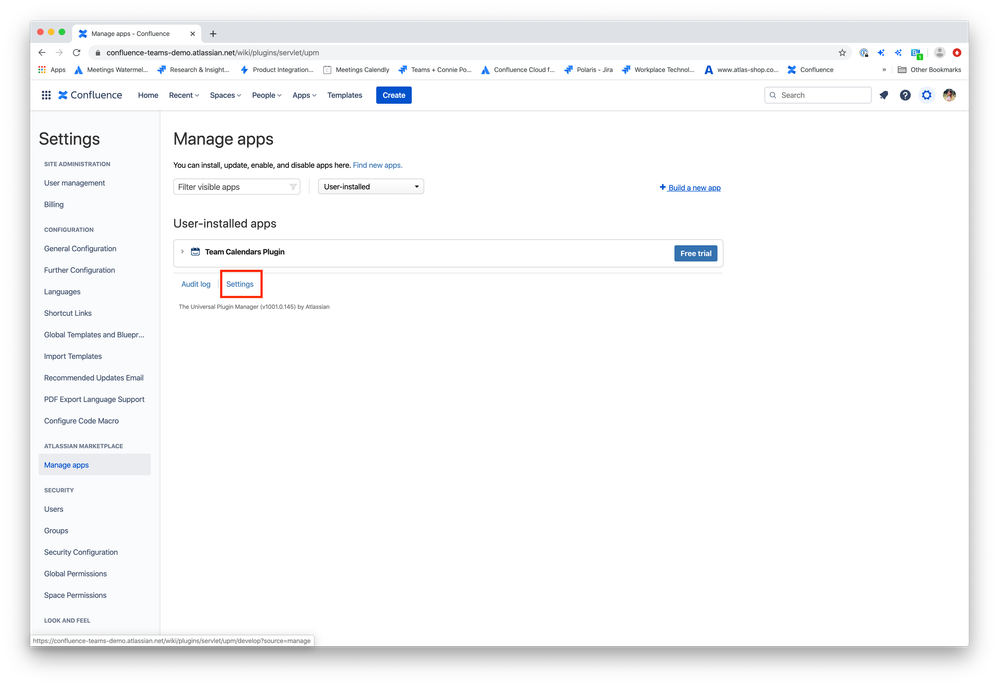Open the People dropdown menu
999x686 pixels.
coord(266,96)
